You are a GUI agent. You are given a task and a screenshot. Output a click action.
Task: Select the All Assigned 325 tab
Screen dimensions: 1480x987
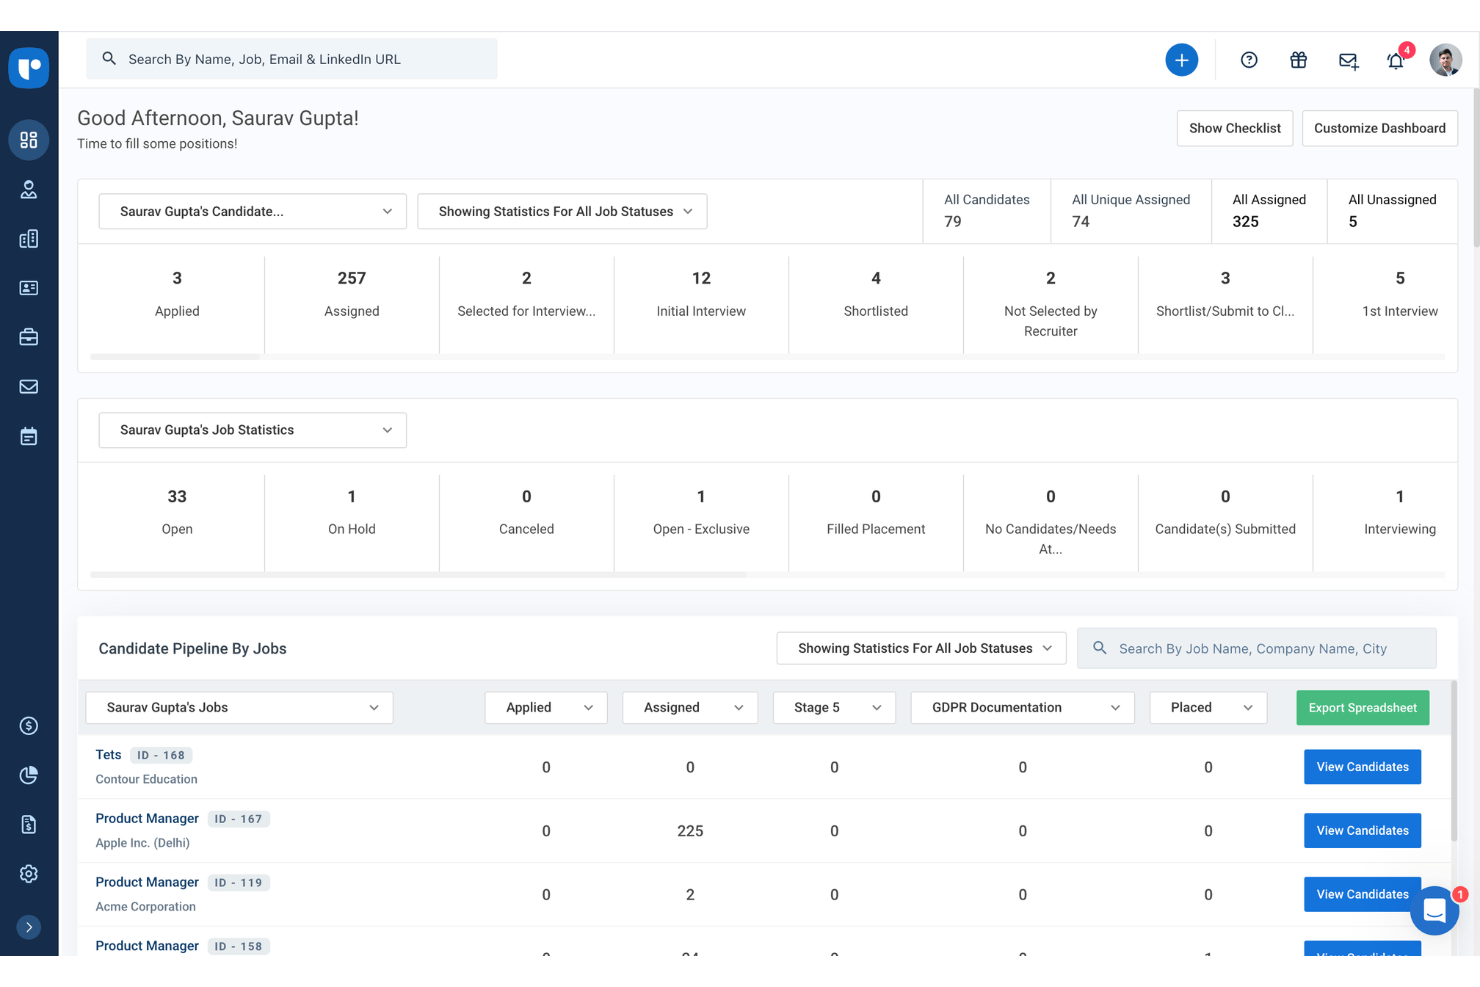(x=1269, y=211)
